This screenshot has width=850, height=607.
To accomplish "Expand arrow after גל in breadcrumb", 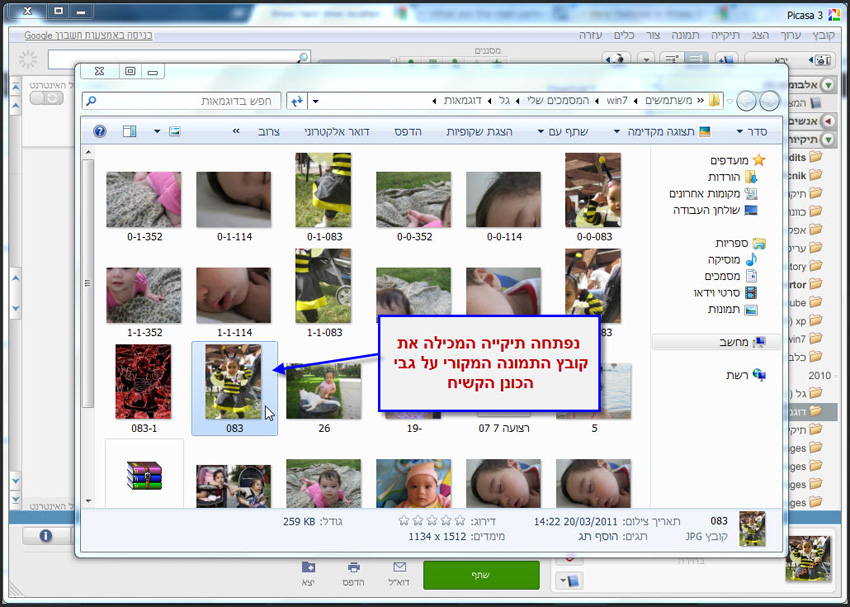I will [x=490, y=101].
